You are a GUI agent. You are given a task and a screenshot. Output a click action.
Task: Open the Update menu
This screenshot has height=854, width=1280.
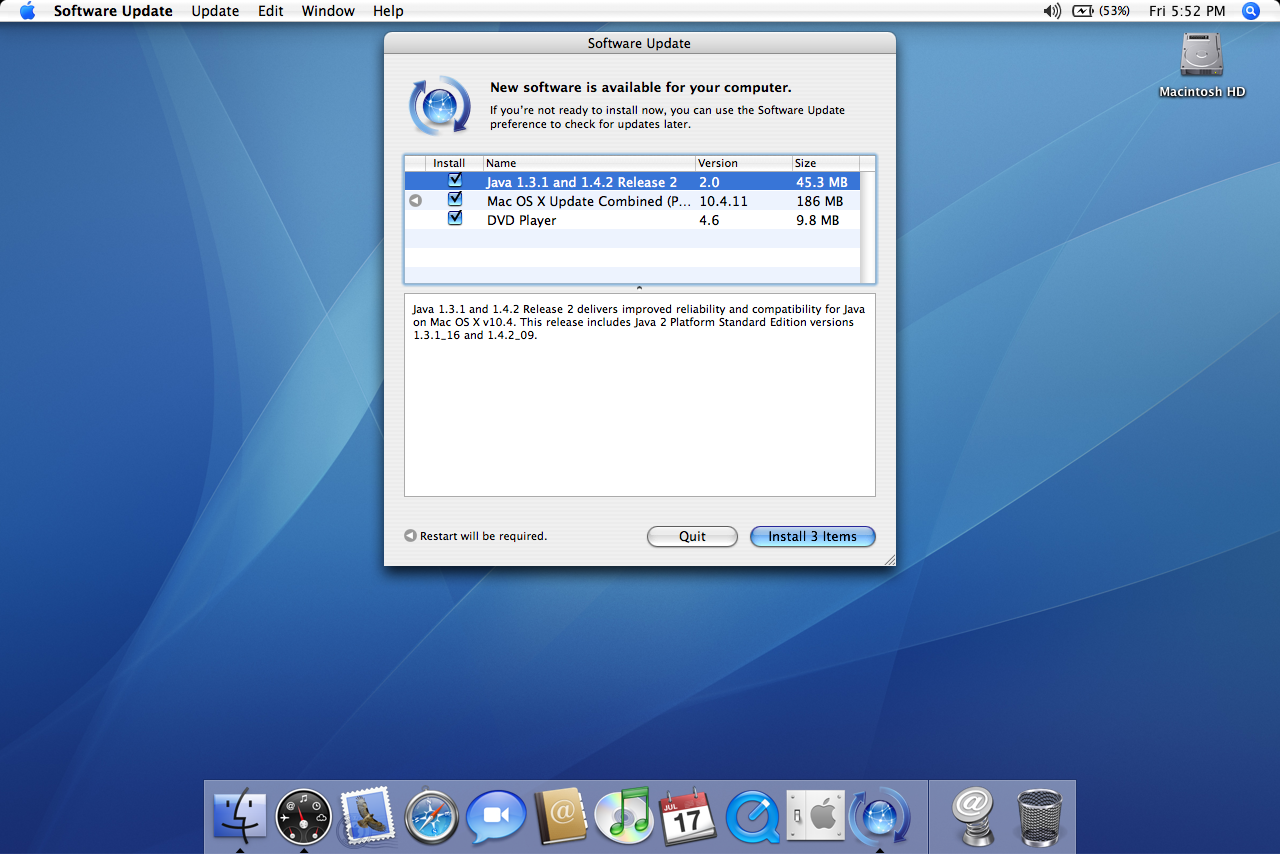pyautogui.click(x=215, y=11)
